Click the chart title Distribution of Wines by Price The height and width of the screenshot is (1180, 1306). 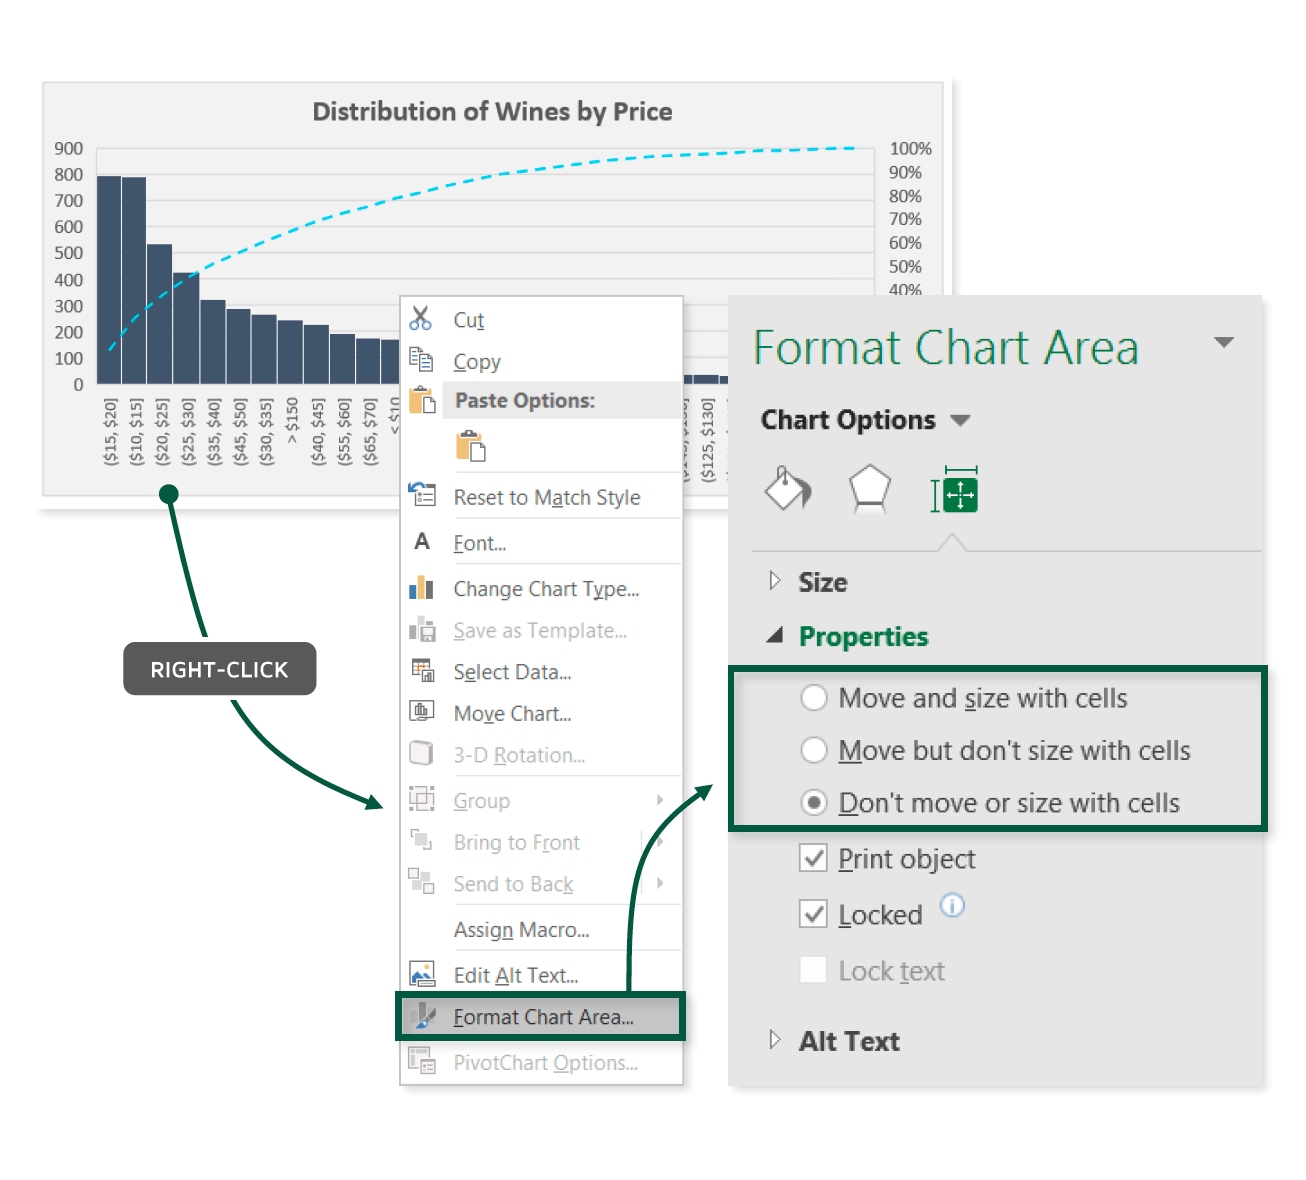pyautogui.click(x=492, y=111)
